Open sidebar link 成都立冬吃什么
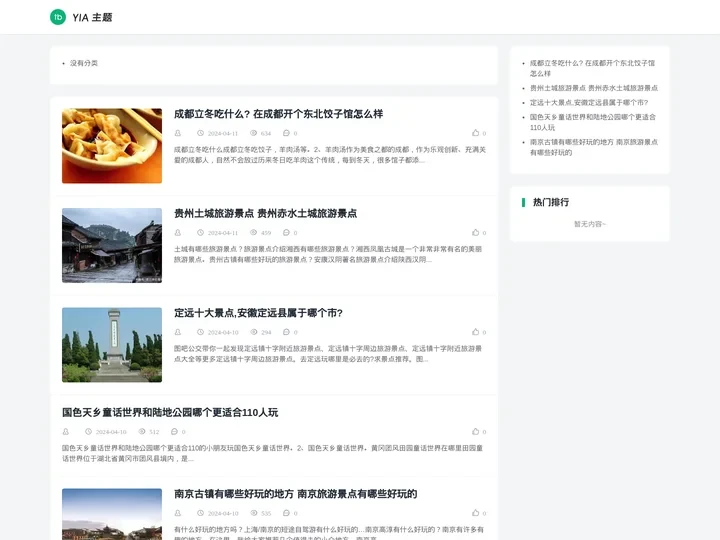 pyautogui.click(x=592, y=68)
